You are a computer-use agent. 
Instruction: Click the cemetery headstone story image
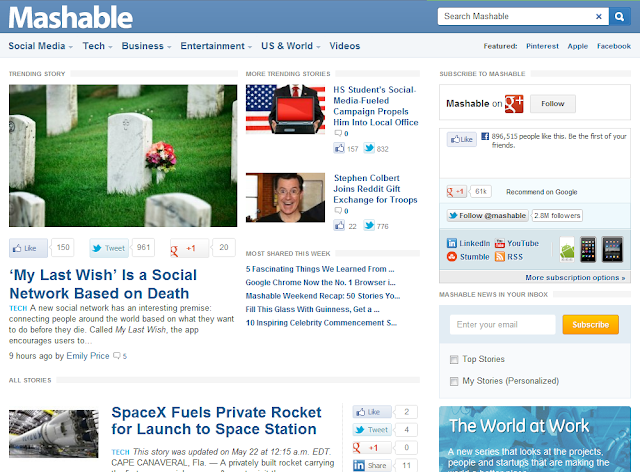point(123,156)
